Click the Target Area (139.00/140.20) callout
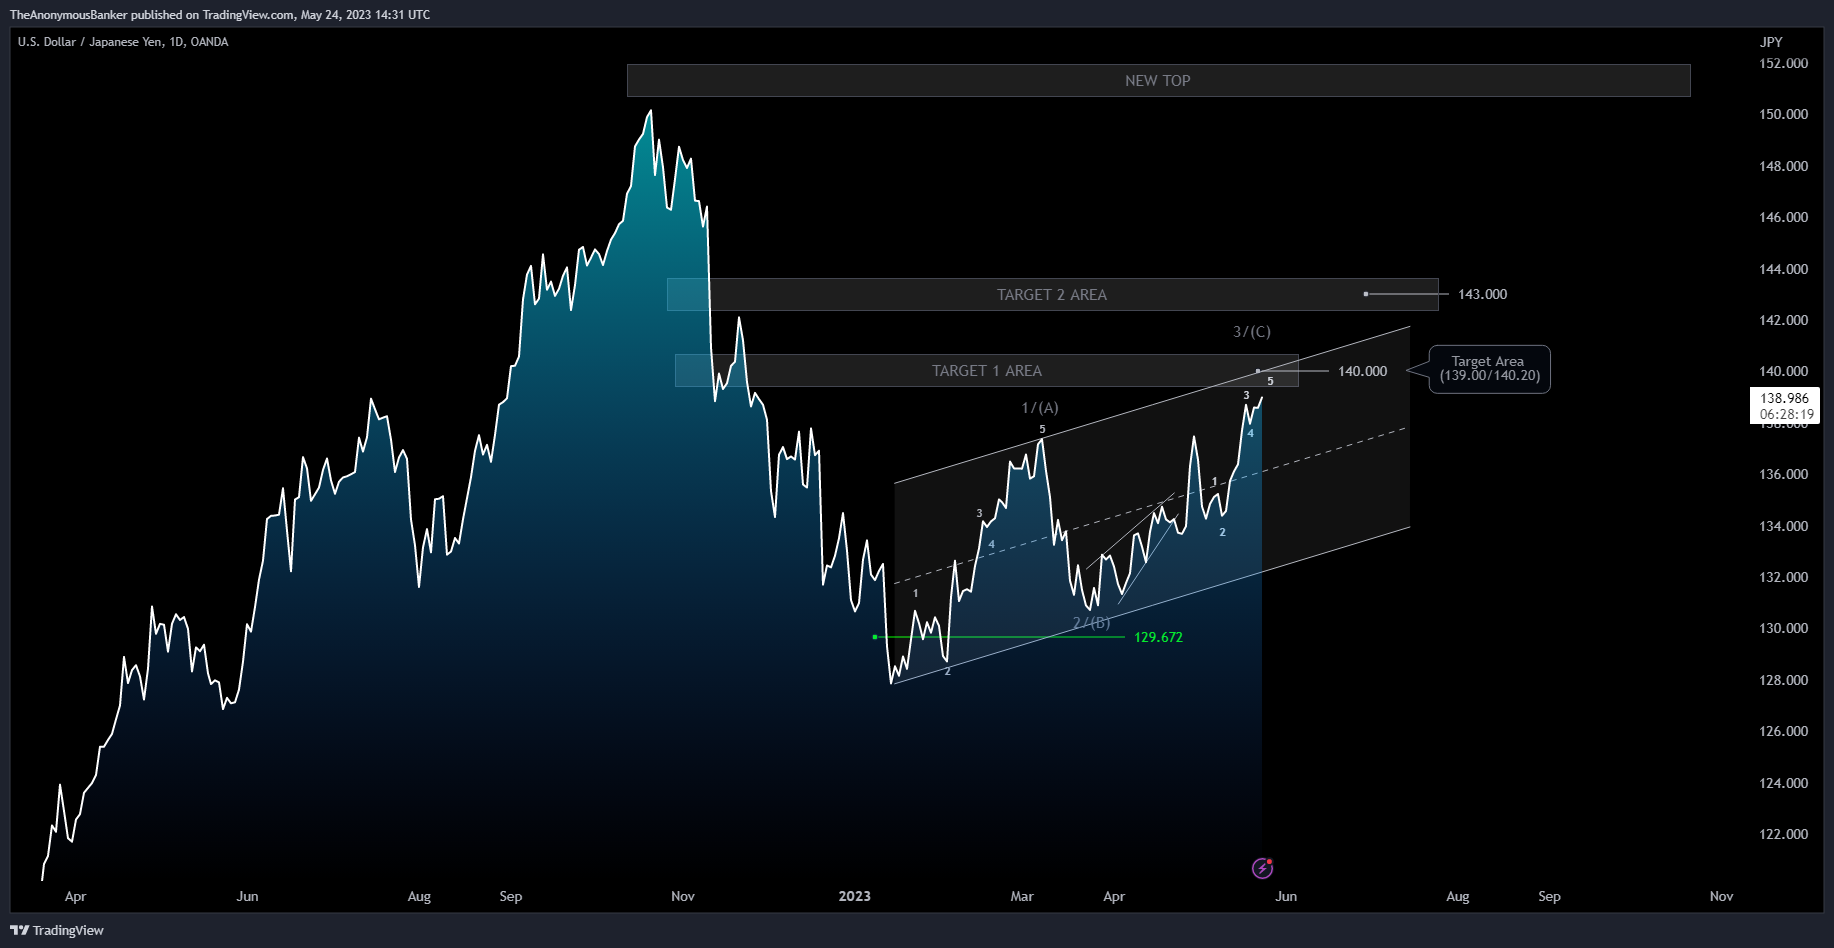The image size is (1834, 948). coord(1490,369)
